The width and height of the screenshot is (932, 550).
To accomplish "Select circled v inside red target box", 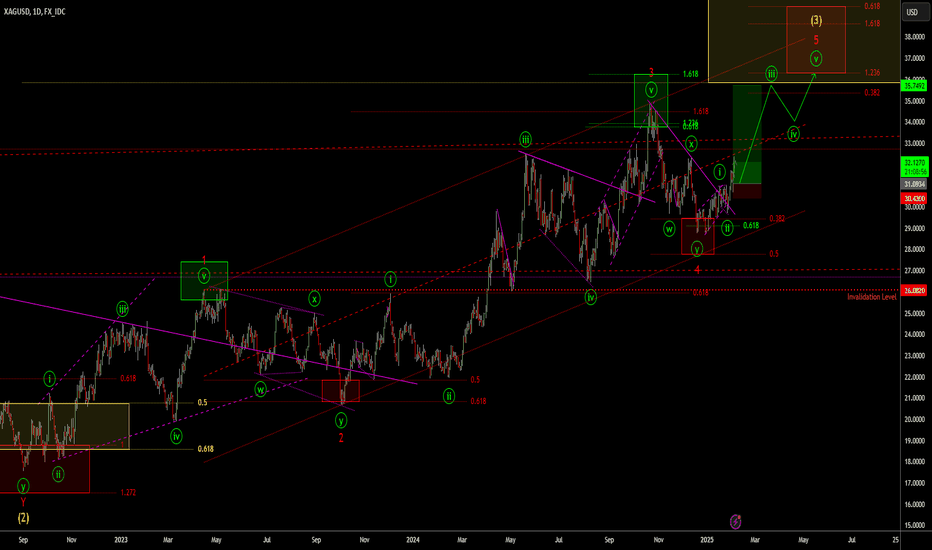I will tap(816, 59).
